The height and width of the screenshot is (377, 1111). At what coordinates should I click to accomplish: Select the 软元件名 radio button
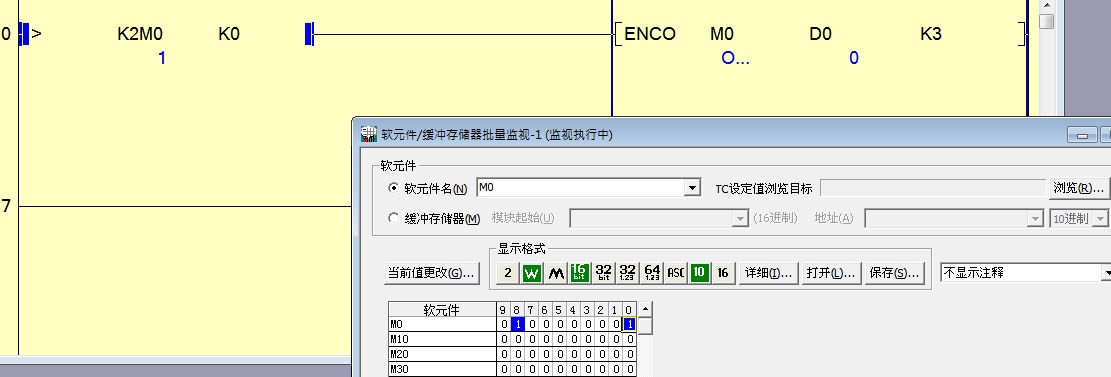coord(393,188)
